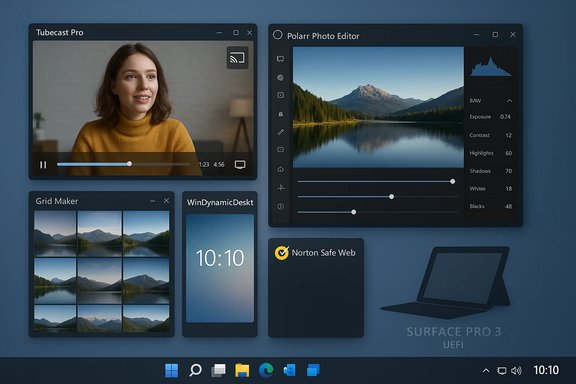Click the mountain lake photo in Polarr canvas
The height and width of the screenshot is (384, 576).
tap(378, 107)
